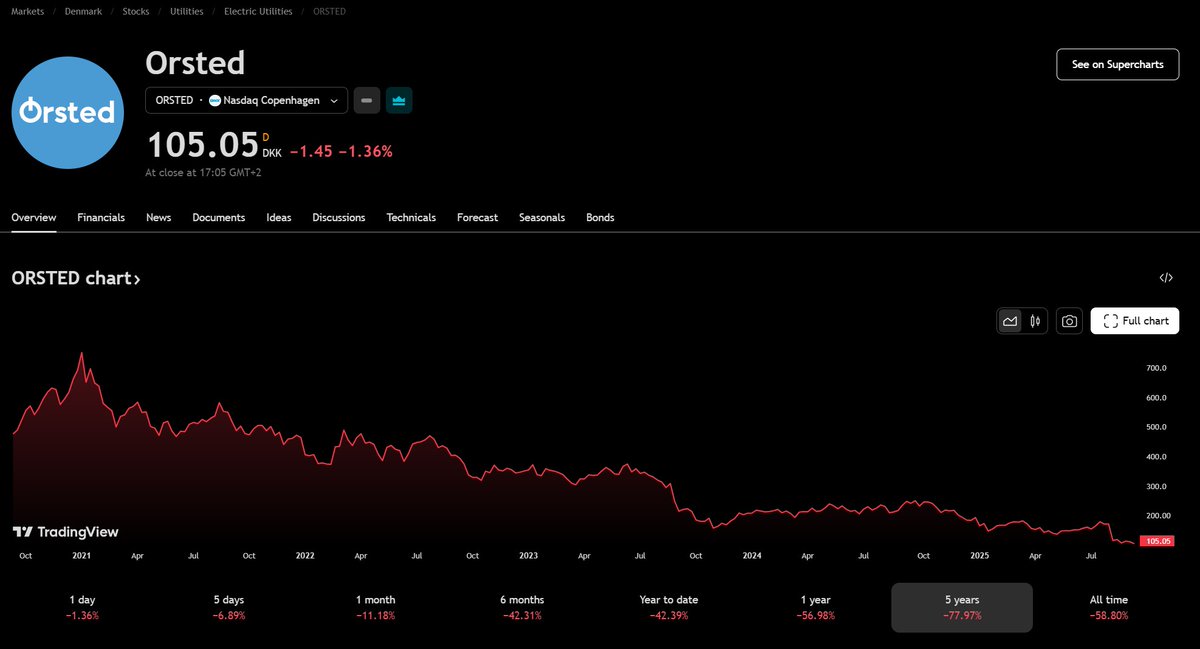
Task: Click the large 105.05 price value
Action: [x=203, y=146]
